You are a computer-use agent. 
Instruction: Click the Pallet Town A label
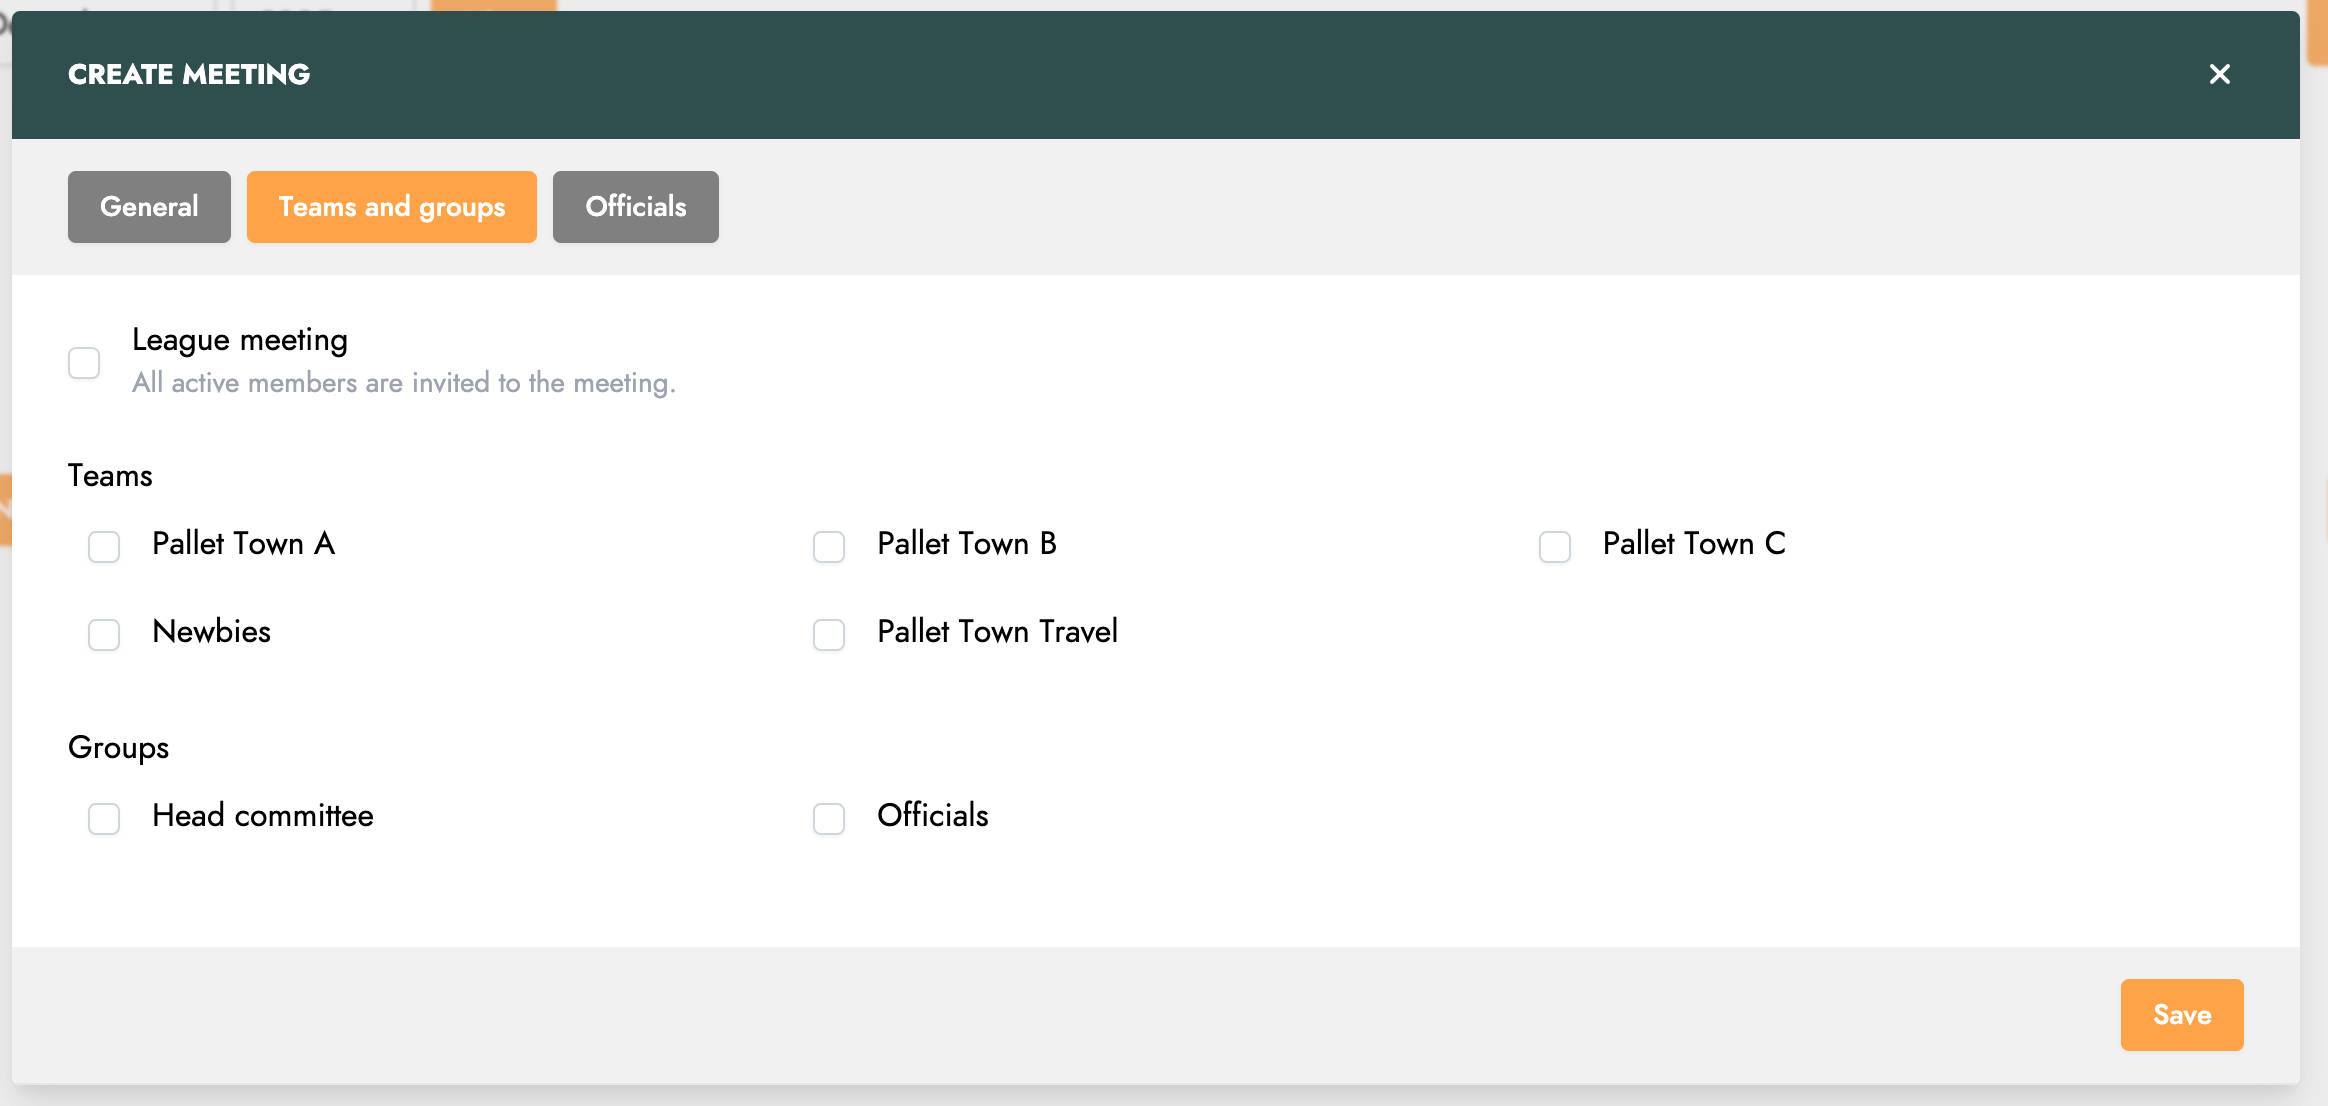point(243,543)
